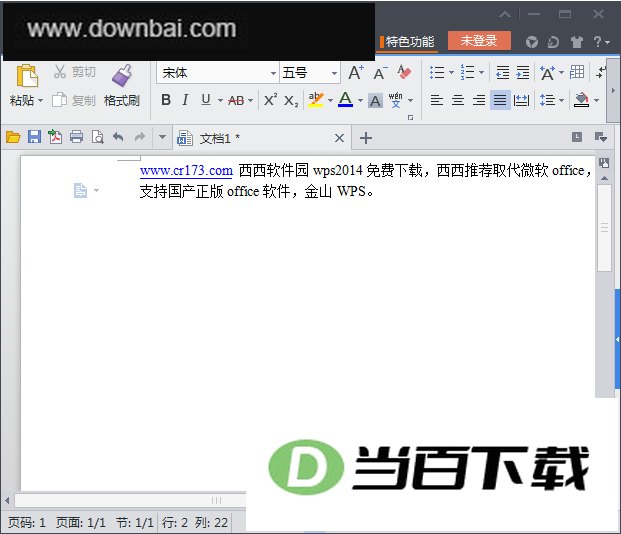Expand quick access toolbar customize arrow
Image resolution: width=621 pixels, height=534 pixels.
pyautogui.click(x=162, y=137)
